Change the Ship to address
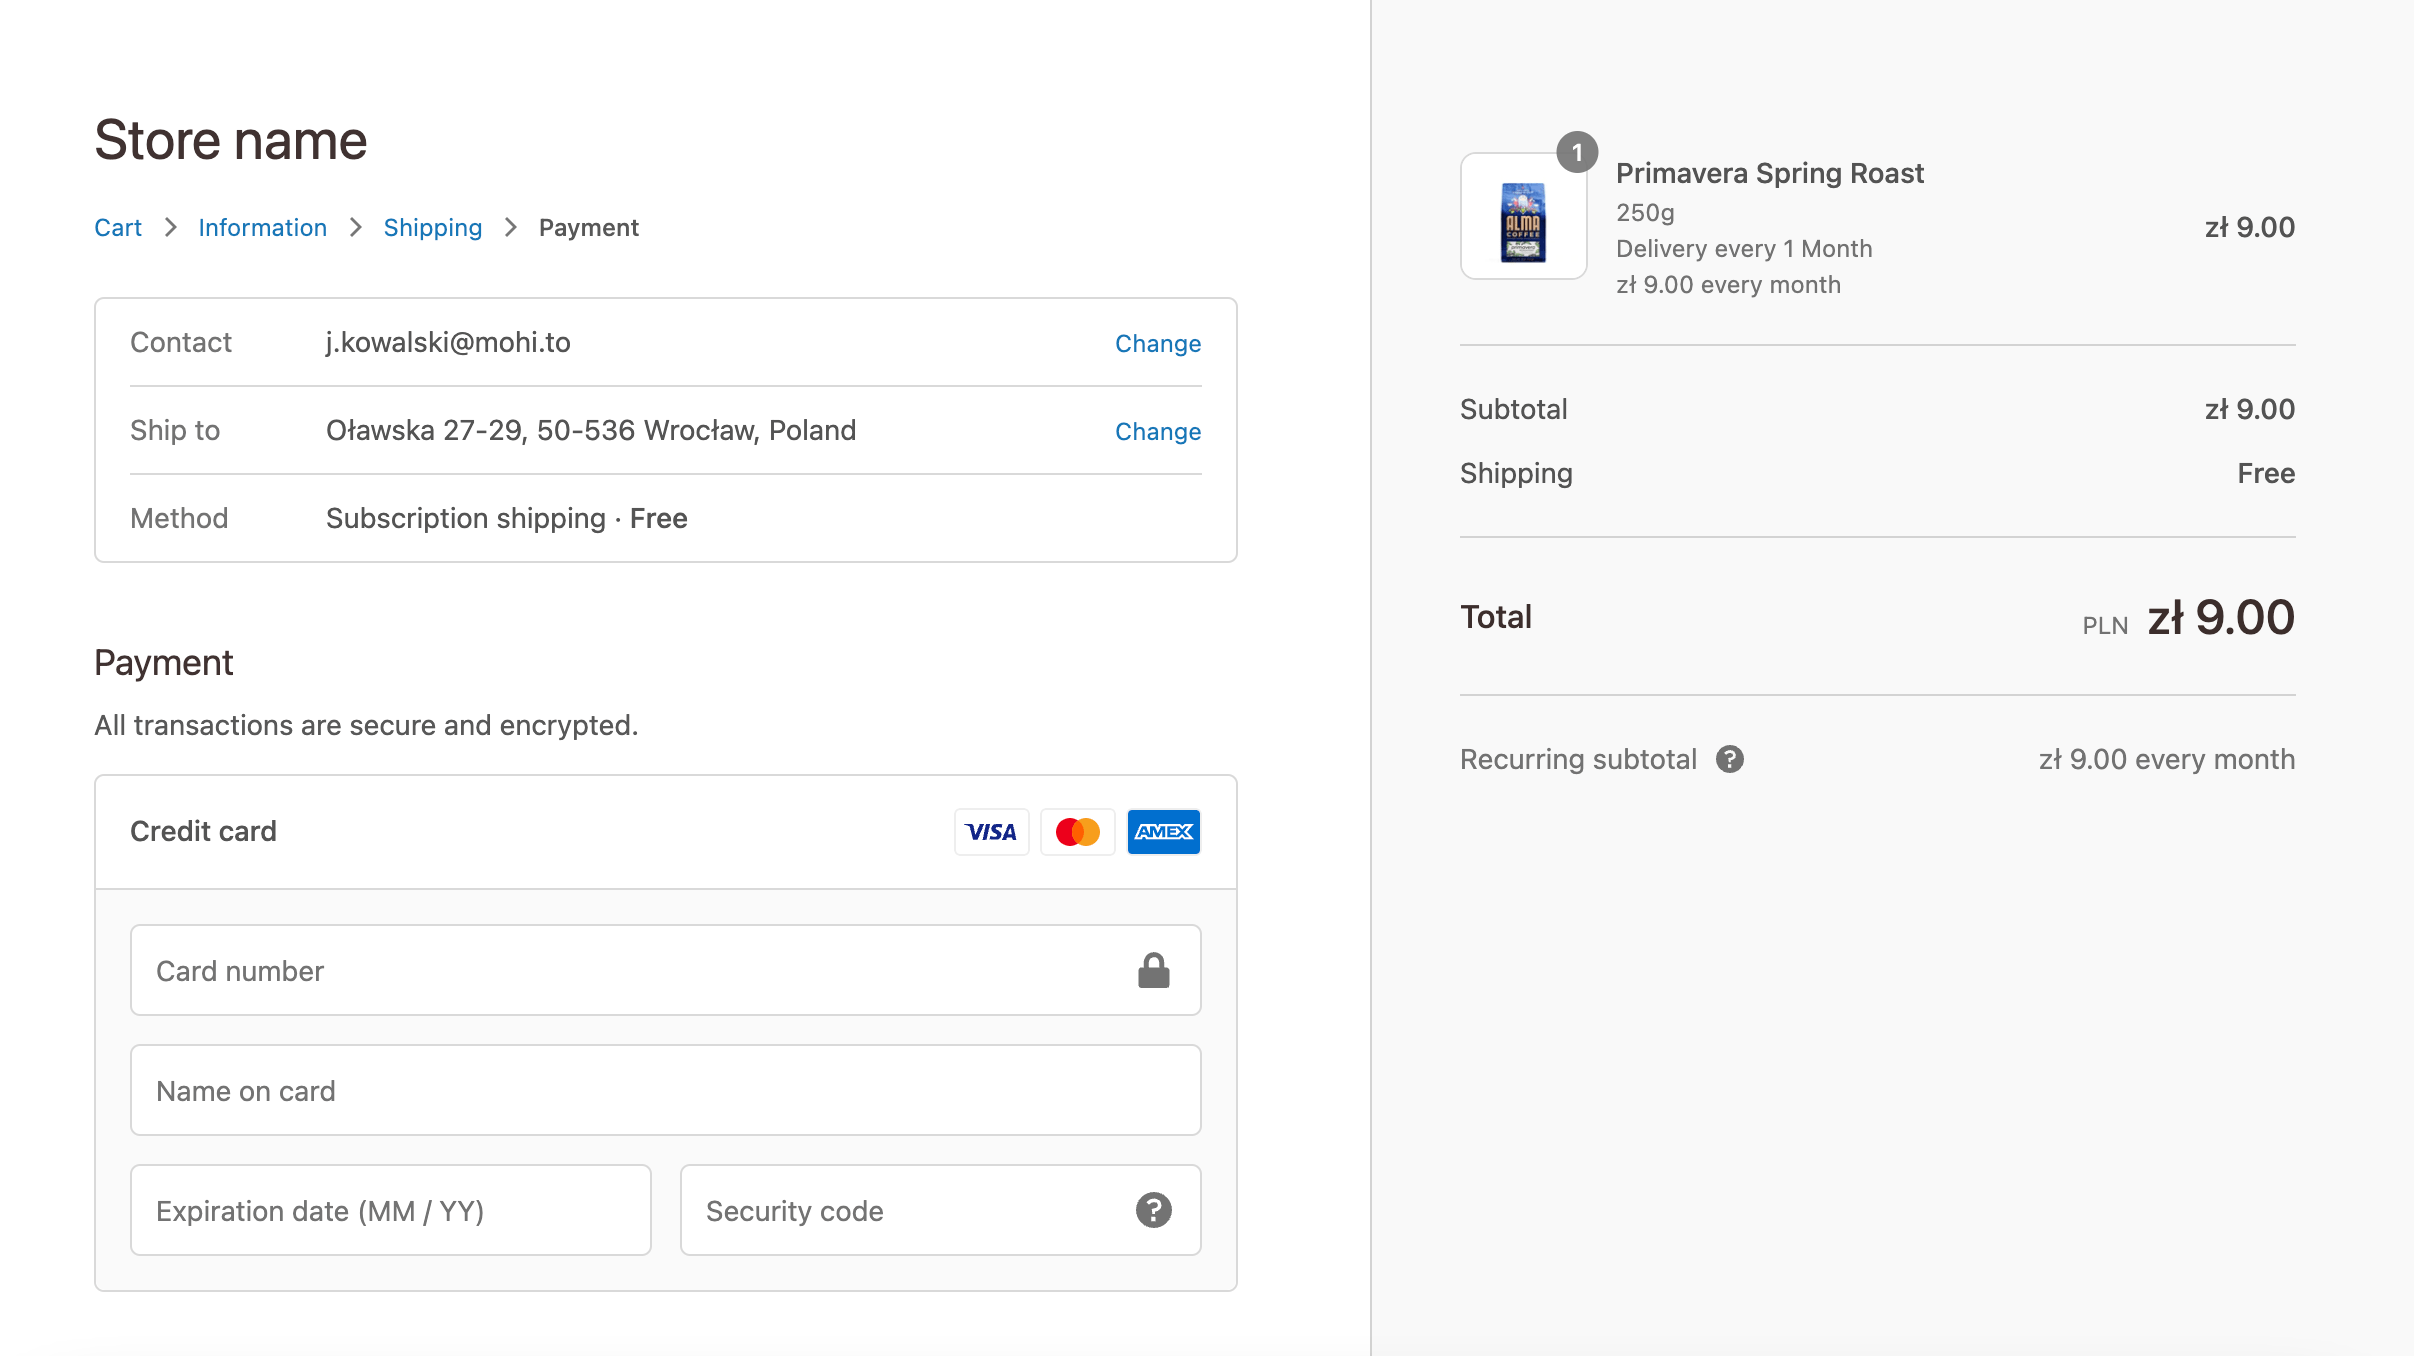The image size is (2414, 1356). (1157, 432)
